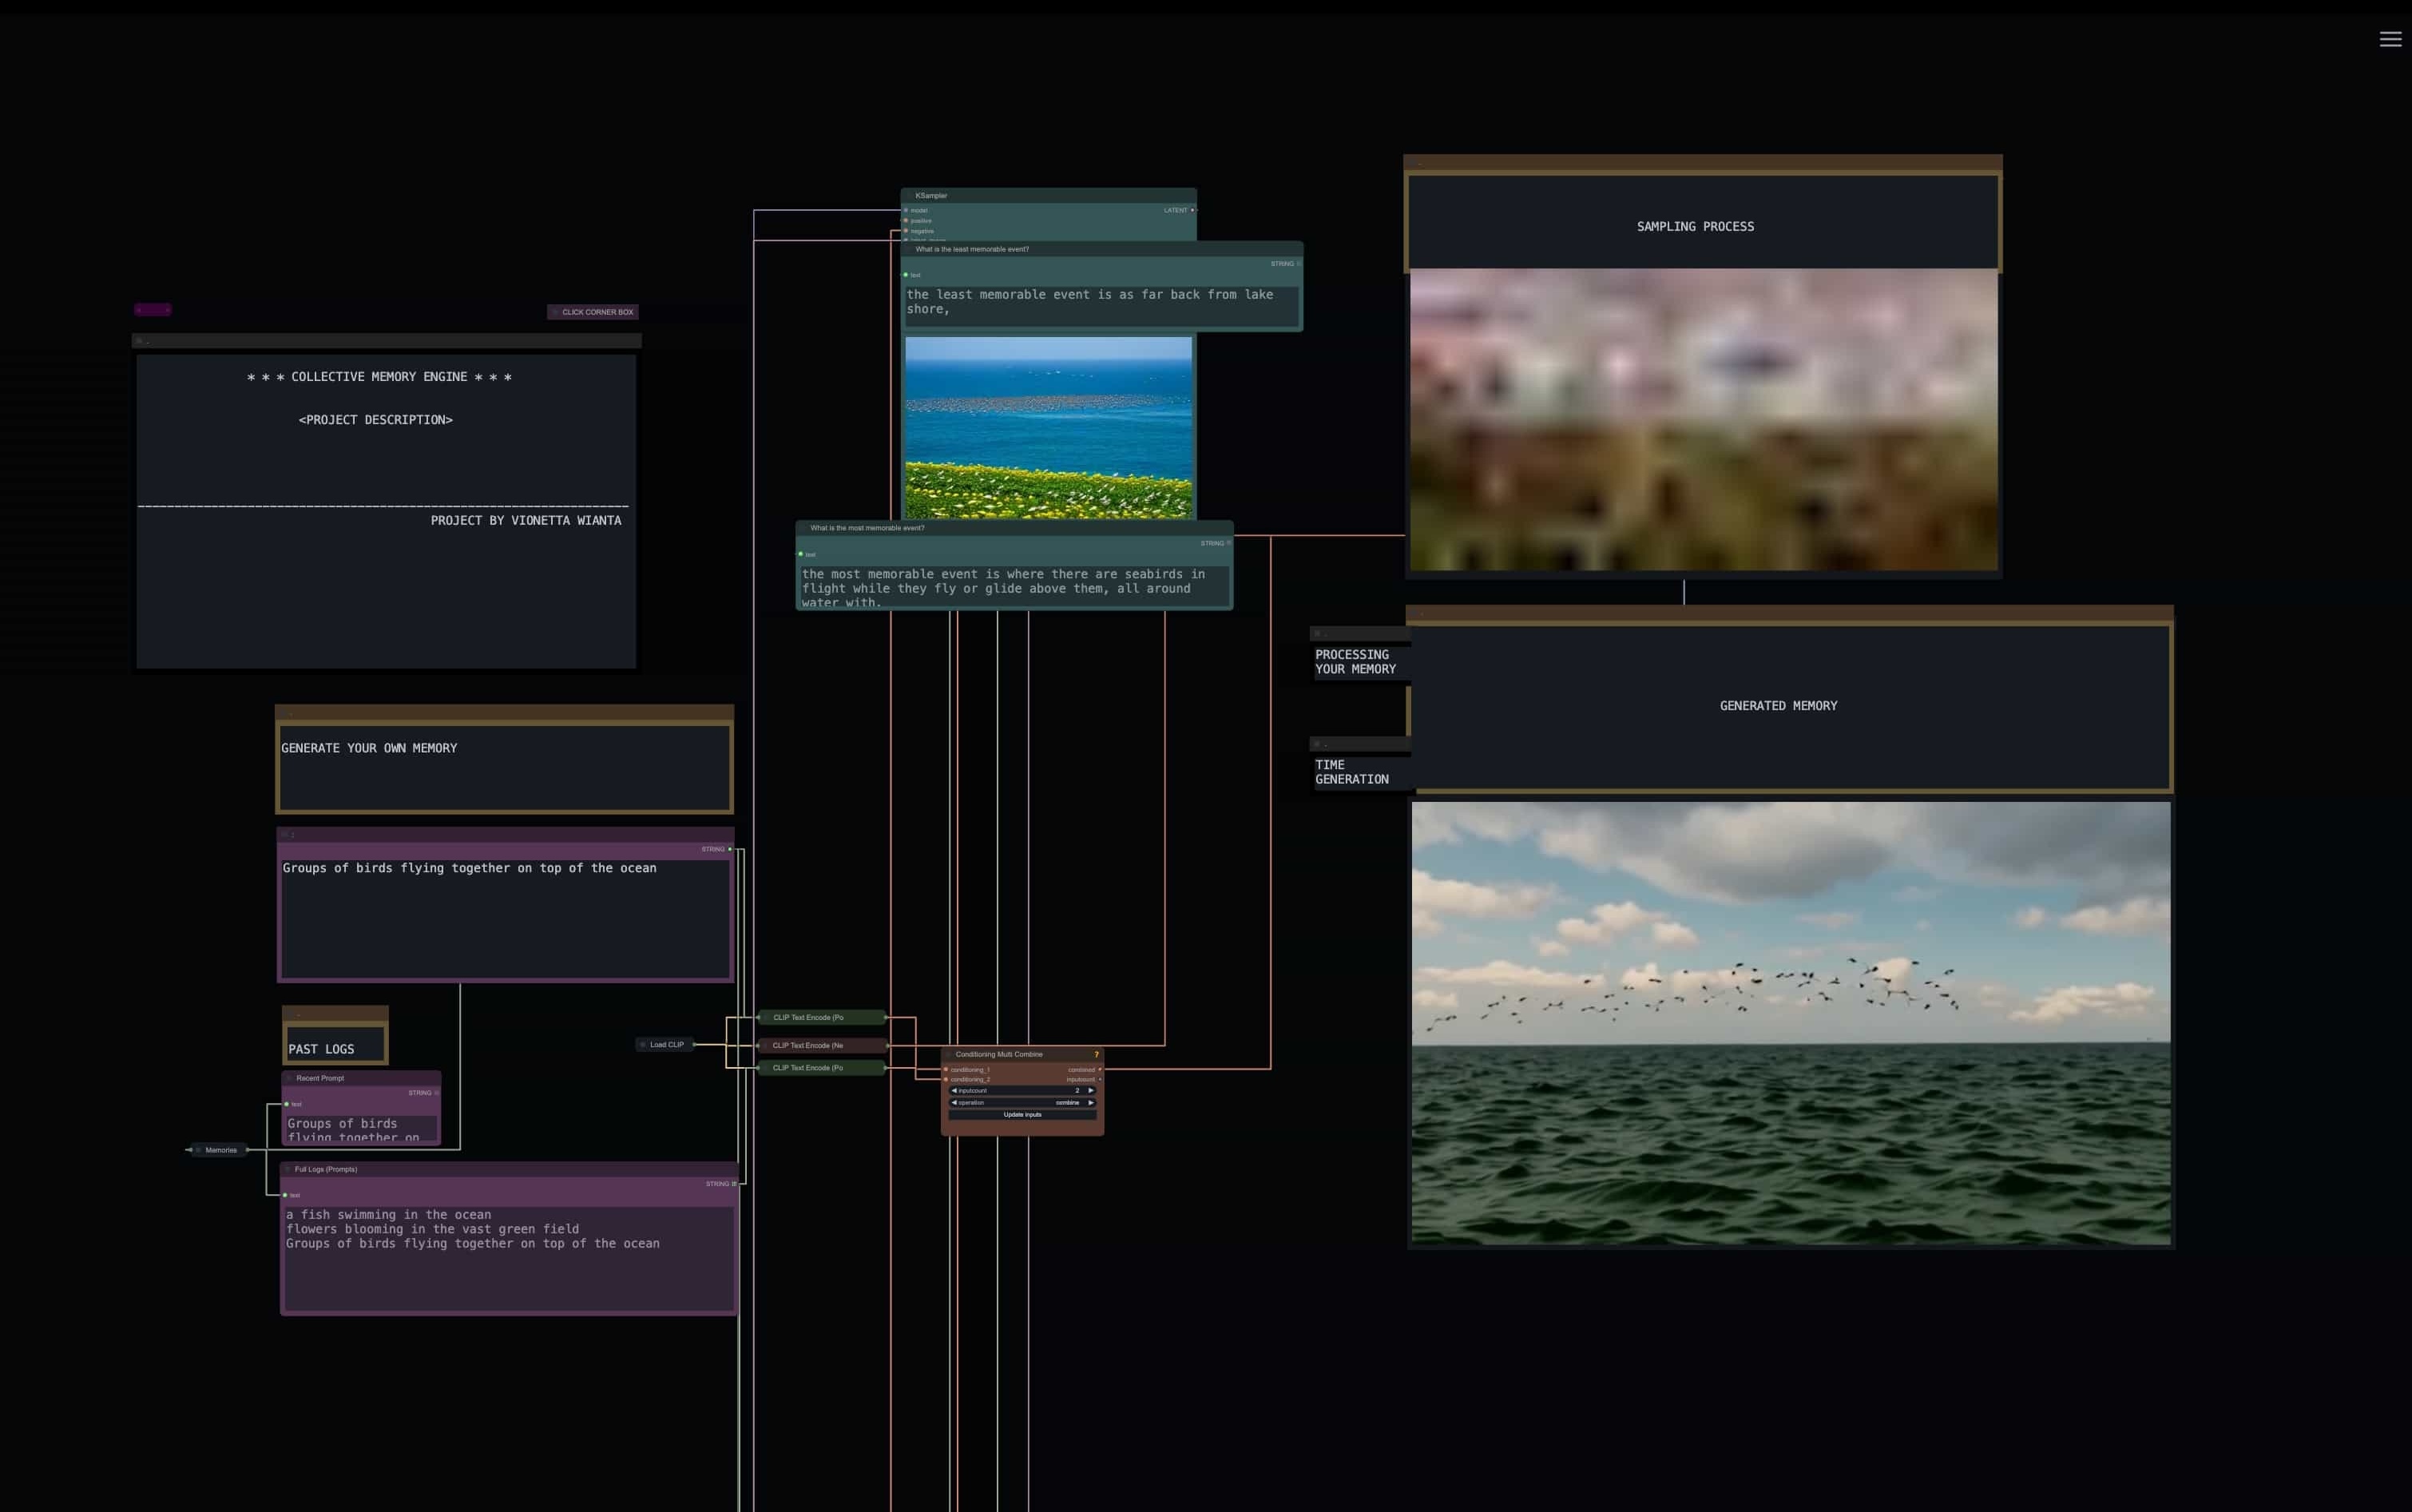
Task: Click the generated ocean birds image
Action: coord(1790,1022)
